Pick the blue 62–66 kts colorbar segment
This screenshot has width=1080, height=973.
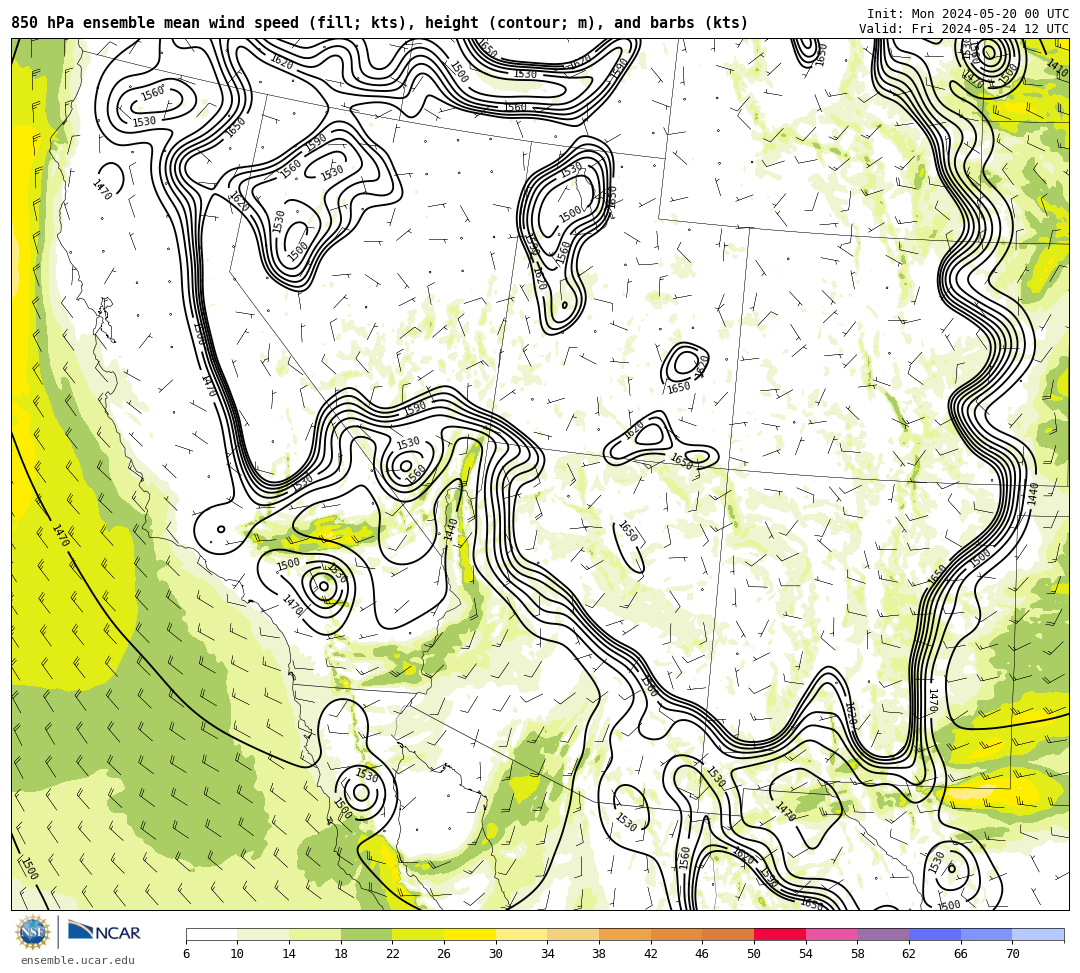(935, 934)
